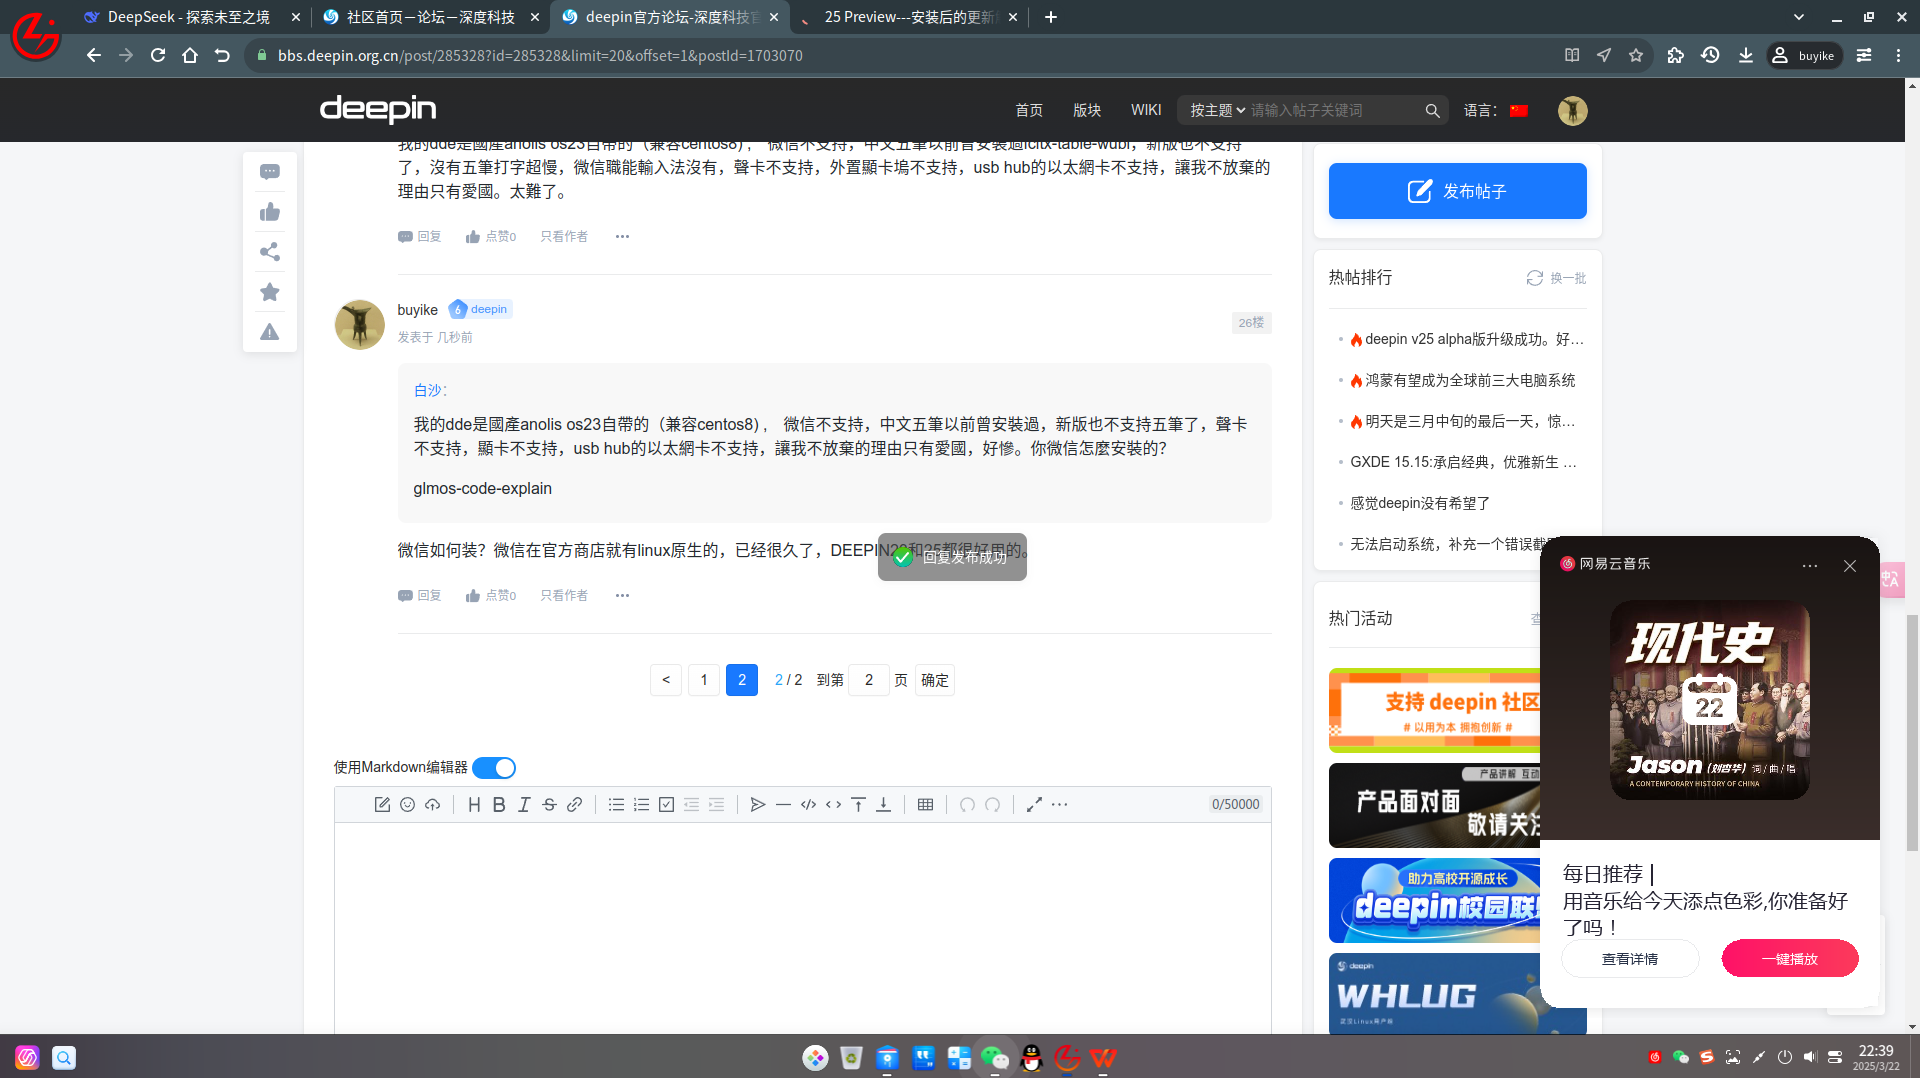1920x1078 pixels.
Task: Click the search keyword input field
Action: pos(1334,111)
